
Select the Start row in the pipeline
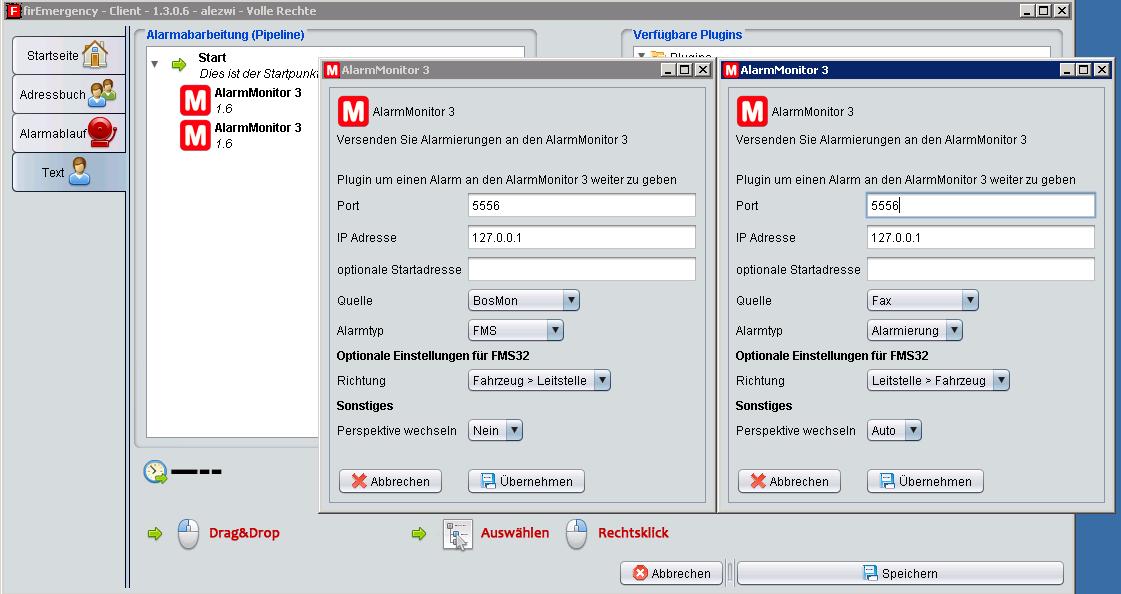click(243, 65)
